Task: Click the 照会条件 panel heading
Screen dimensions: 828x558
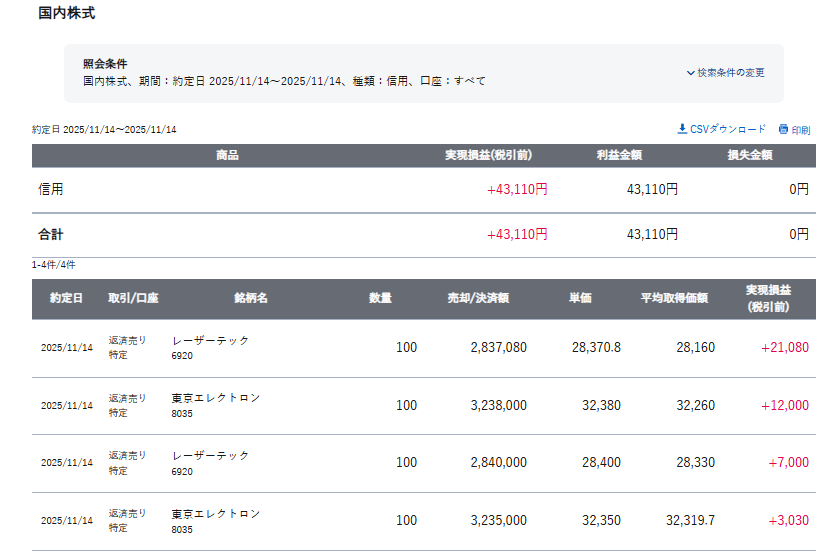Action: (x=105, y=63)
